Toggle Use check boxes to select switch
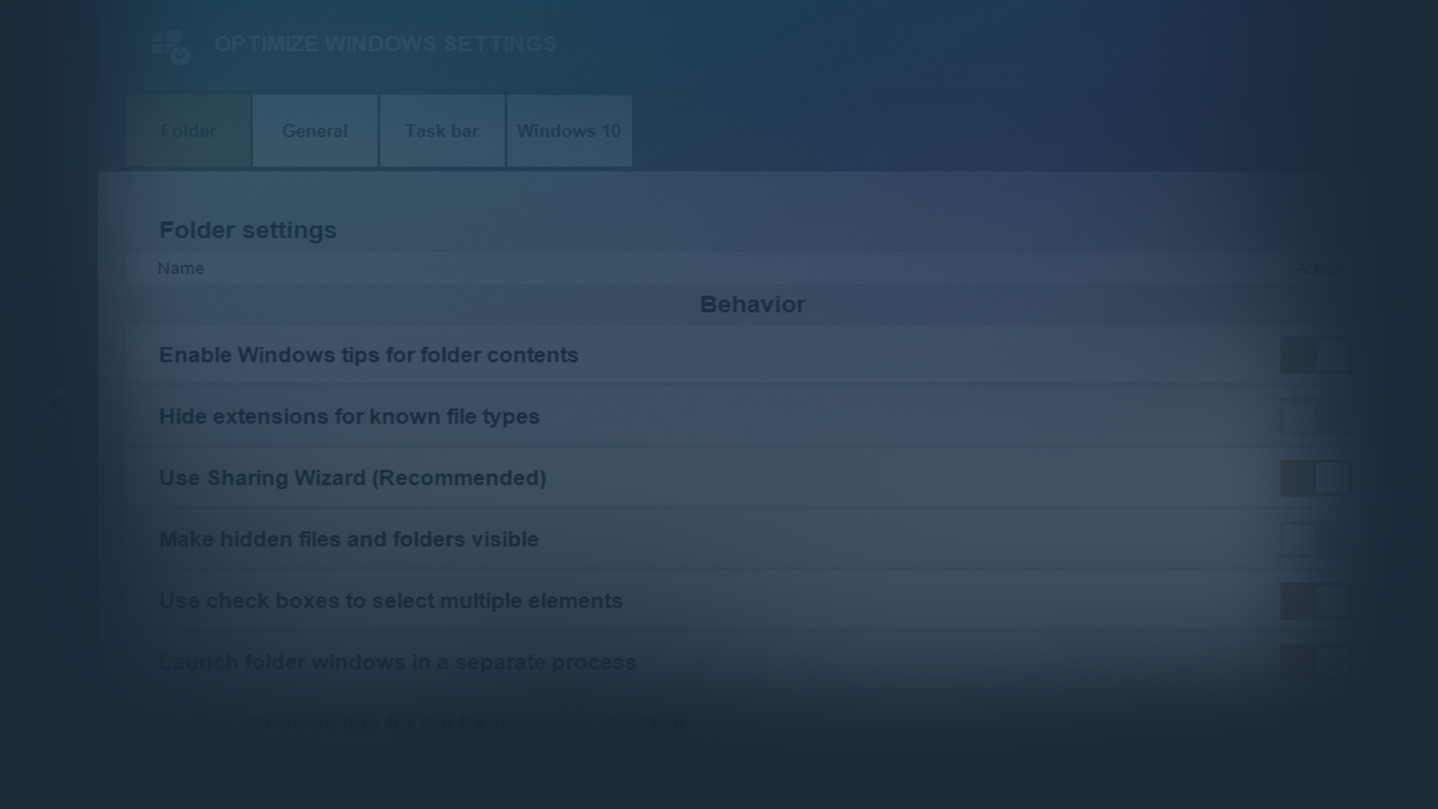This screenshot has height=809, width=1438. (1315, 601)
